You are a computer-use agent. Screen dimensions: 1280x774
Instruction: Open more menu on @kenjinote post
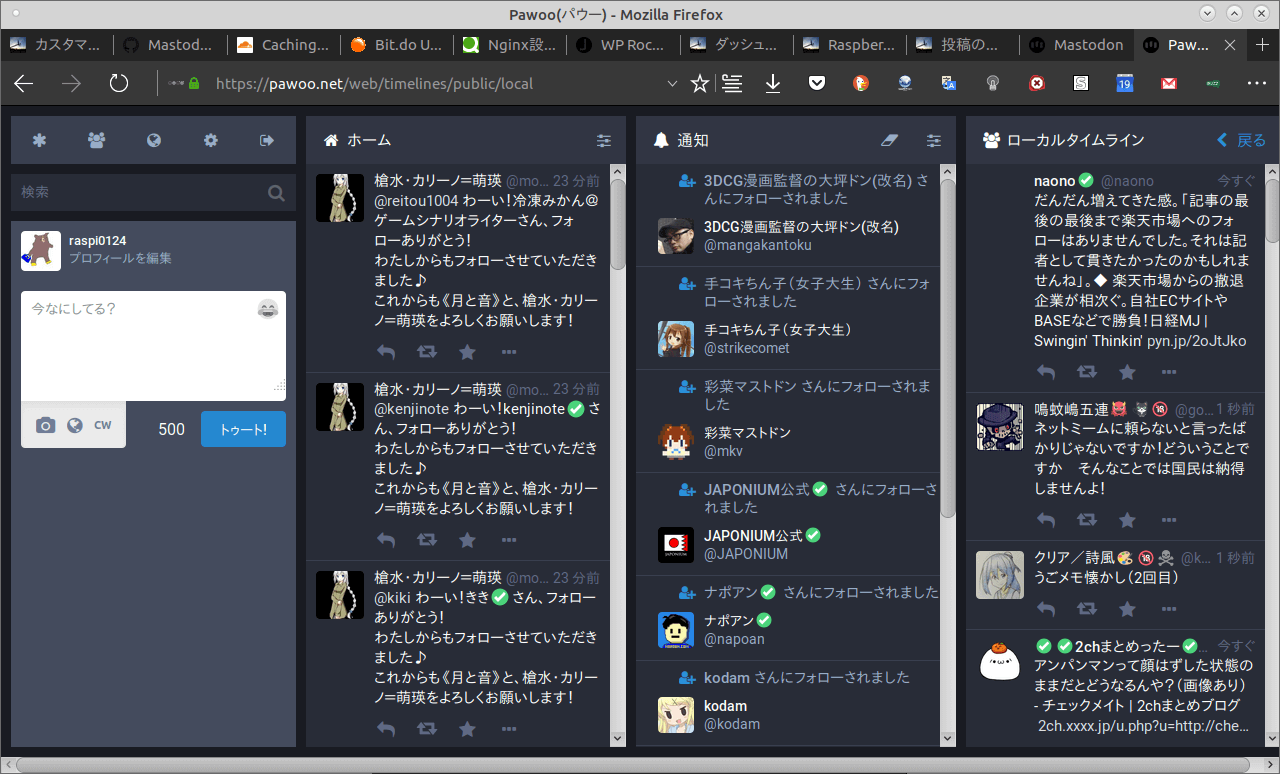click(508, 540)
